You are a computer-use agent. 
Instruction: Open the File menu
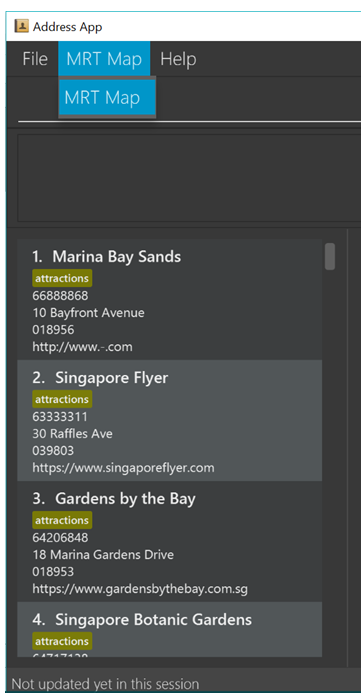(35, 59)
